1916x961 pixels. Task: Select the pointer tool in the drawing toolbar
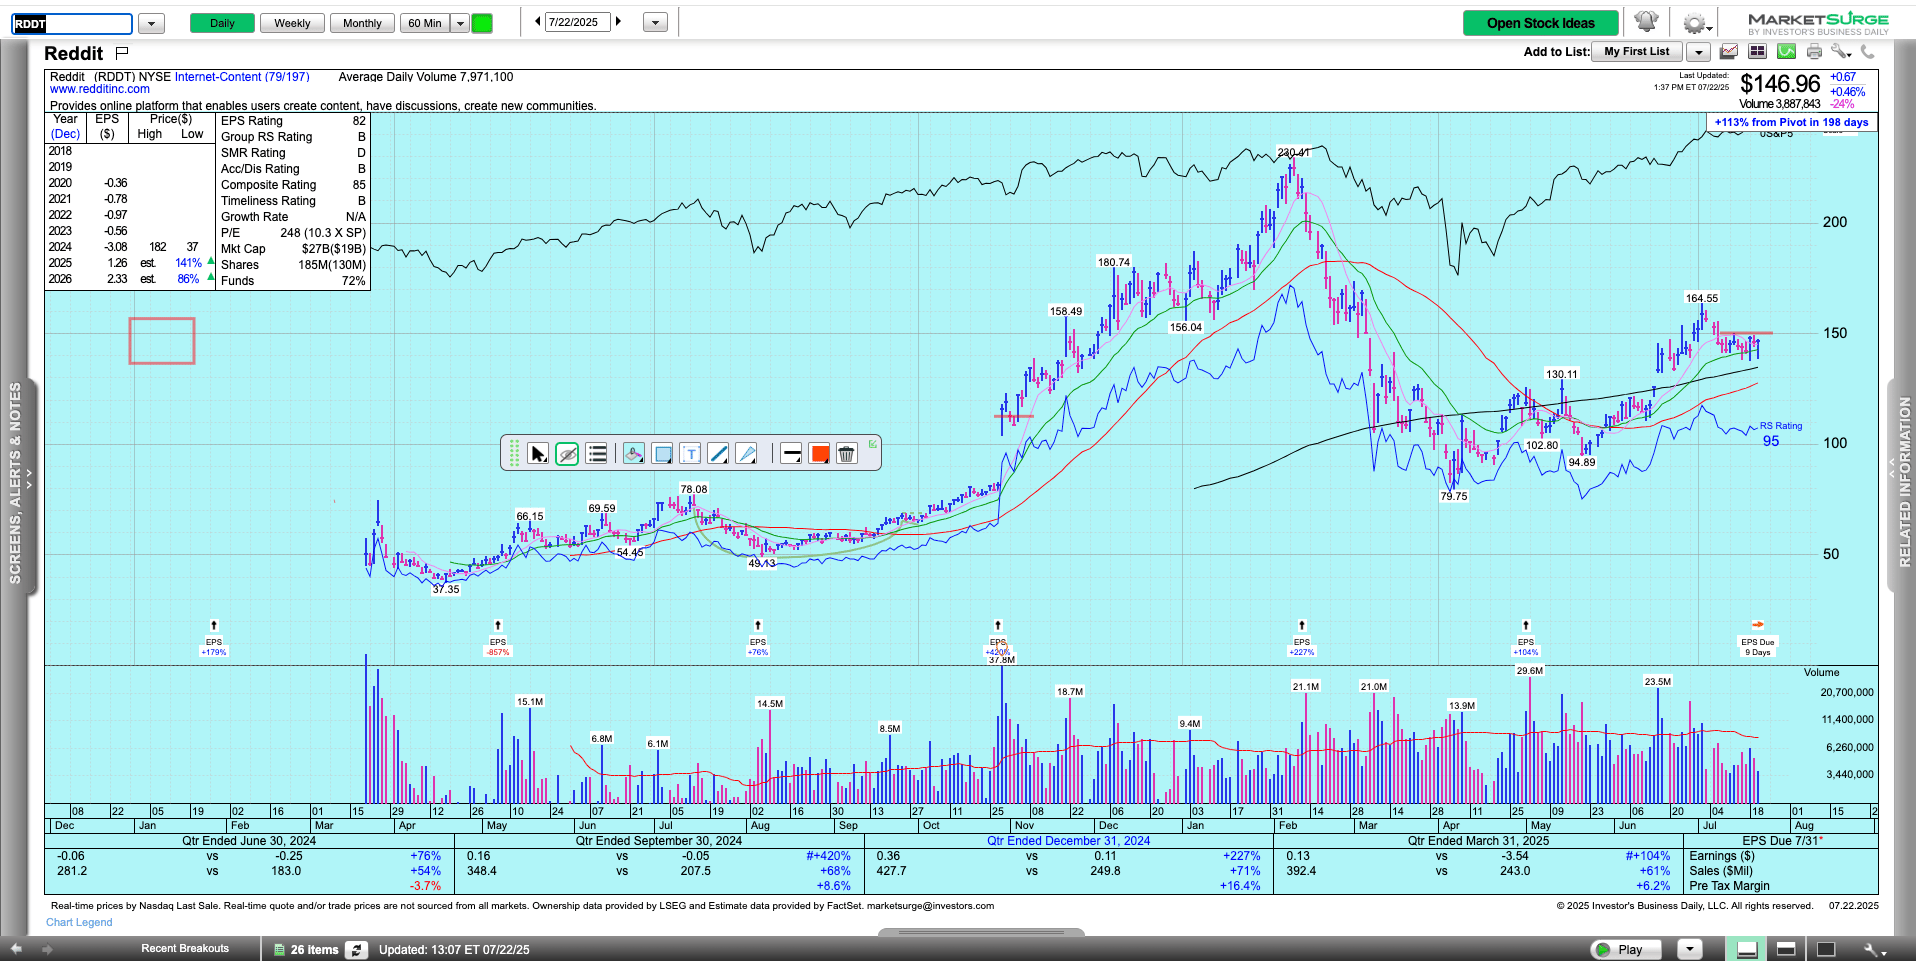538,454
